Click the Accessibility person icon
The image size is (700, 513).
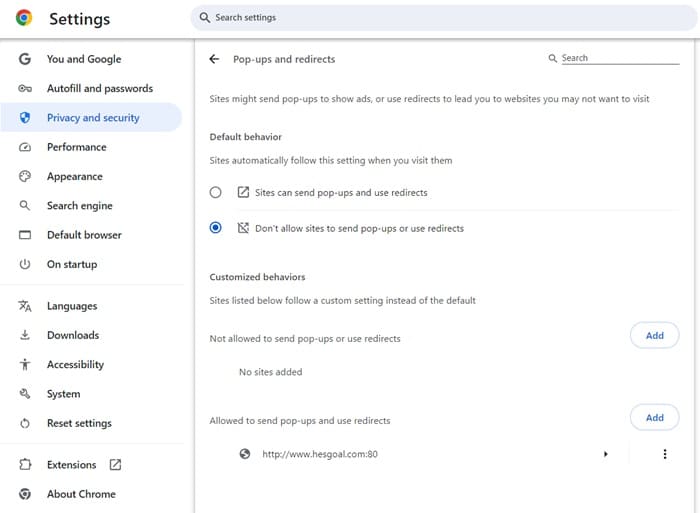click(x=25, y=364)
